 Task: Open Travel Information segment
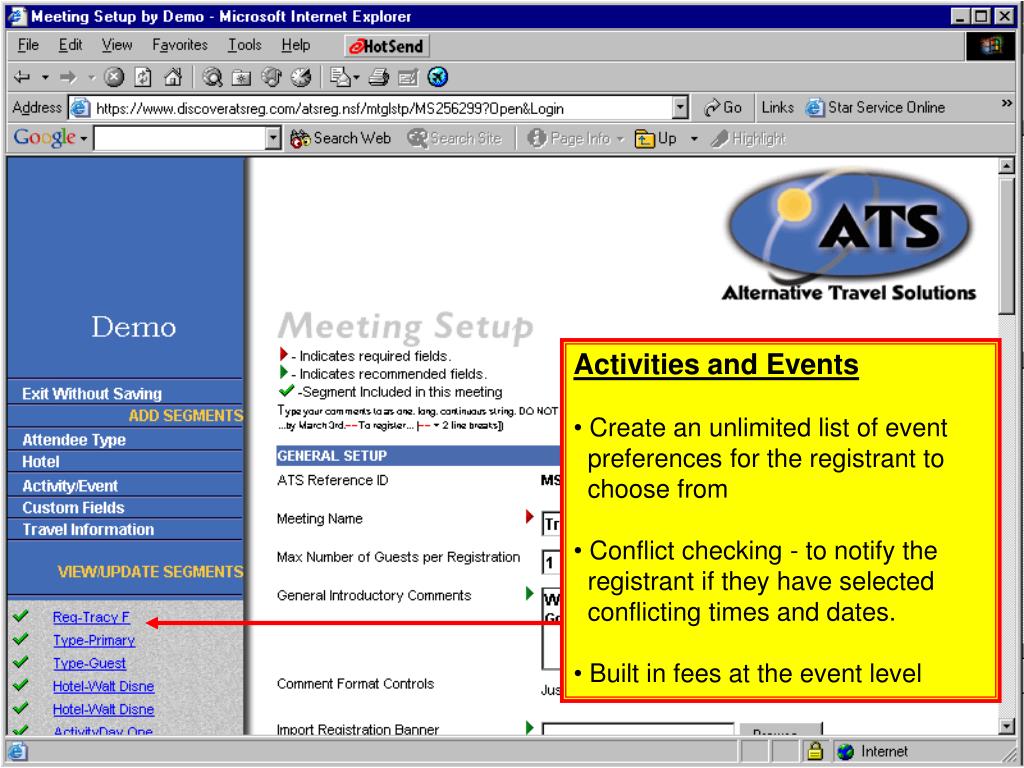[88, 530]
